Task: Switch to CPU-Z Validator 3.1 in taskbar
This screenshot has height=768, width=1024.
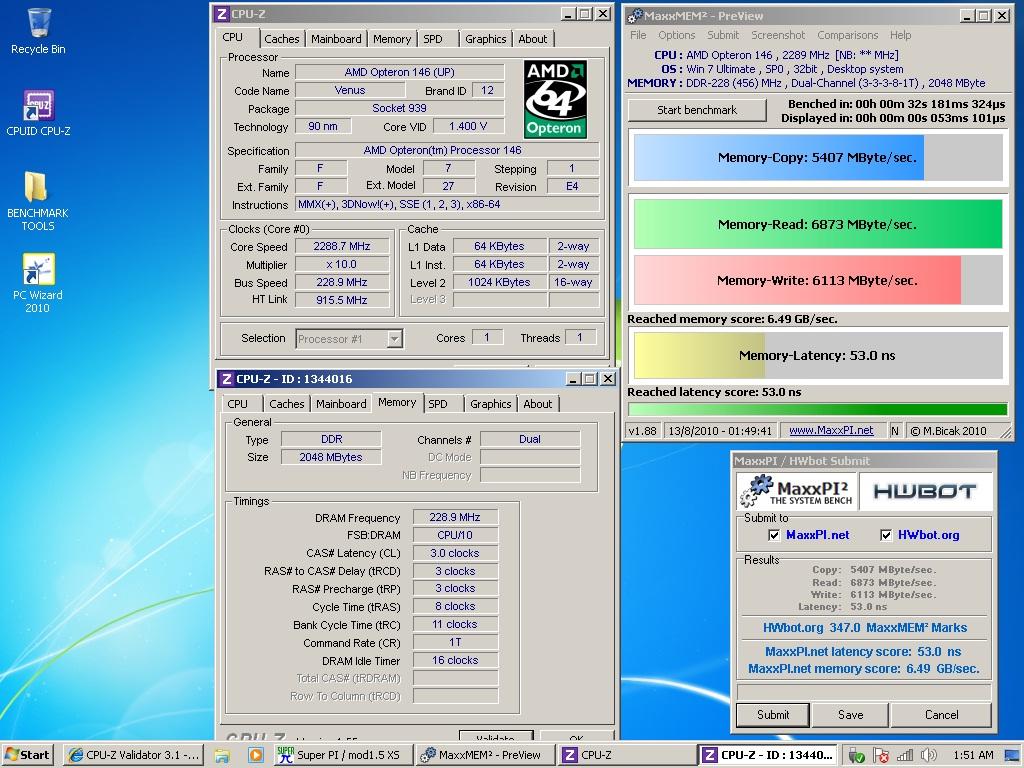Action: point(134,755)
